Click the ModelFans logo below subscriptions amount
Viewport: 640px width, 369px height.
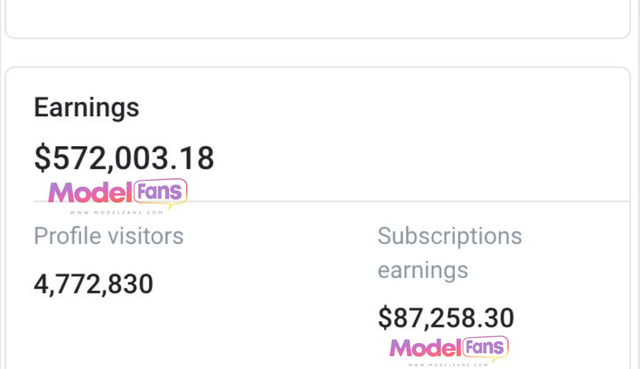pyautogui.click(x=449, y=351)
